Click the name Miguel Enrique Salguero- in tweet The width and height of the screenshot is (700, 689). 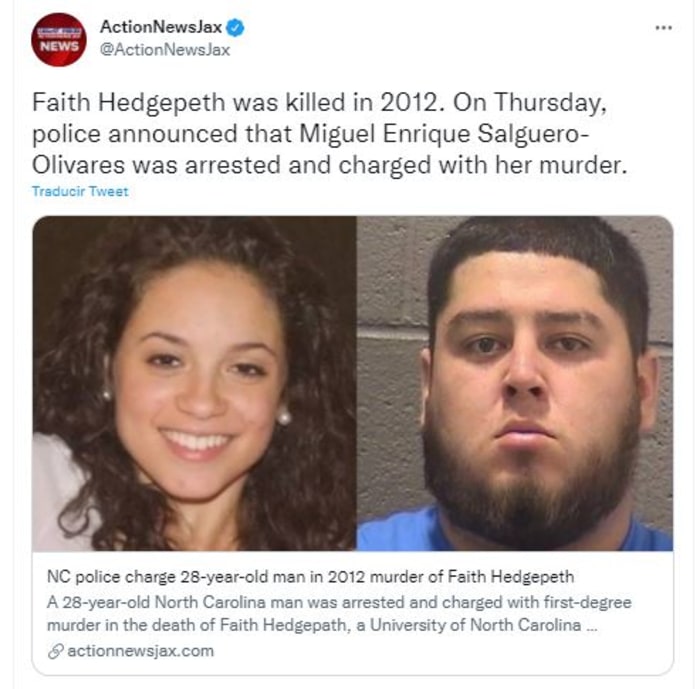(444, 134)
